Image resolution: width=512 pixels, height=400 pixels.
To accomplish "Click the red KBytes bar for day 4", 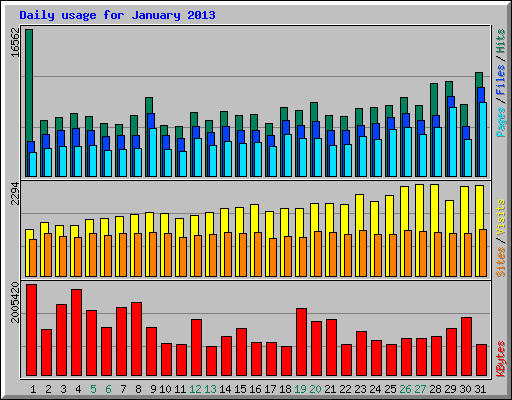I will (x=76, y=333).
